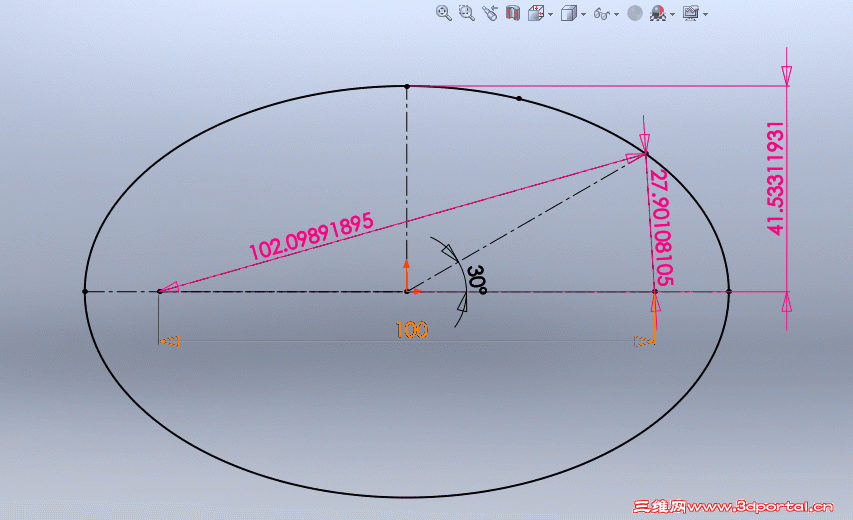853x520 pixels.
Task: Click the grayed Edit Appearance sphere icon
Action: [x=635, y=13]
